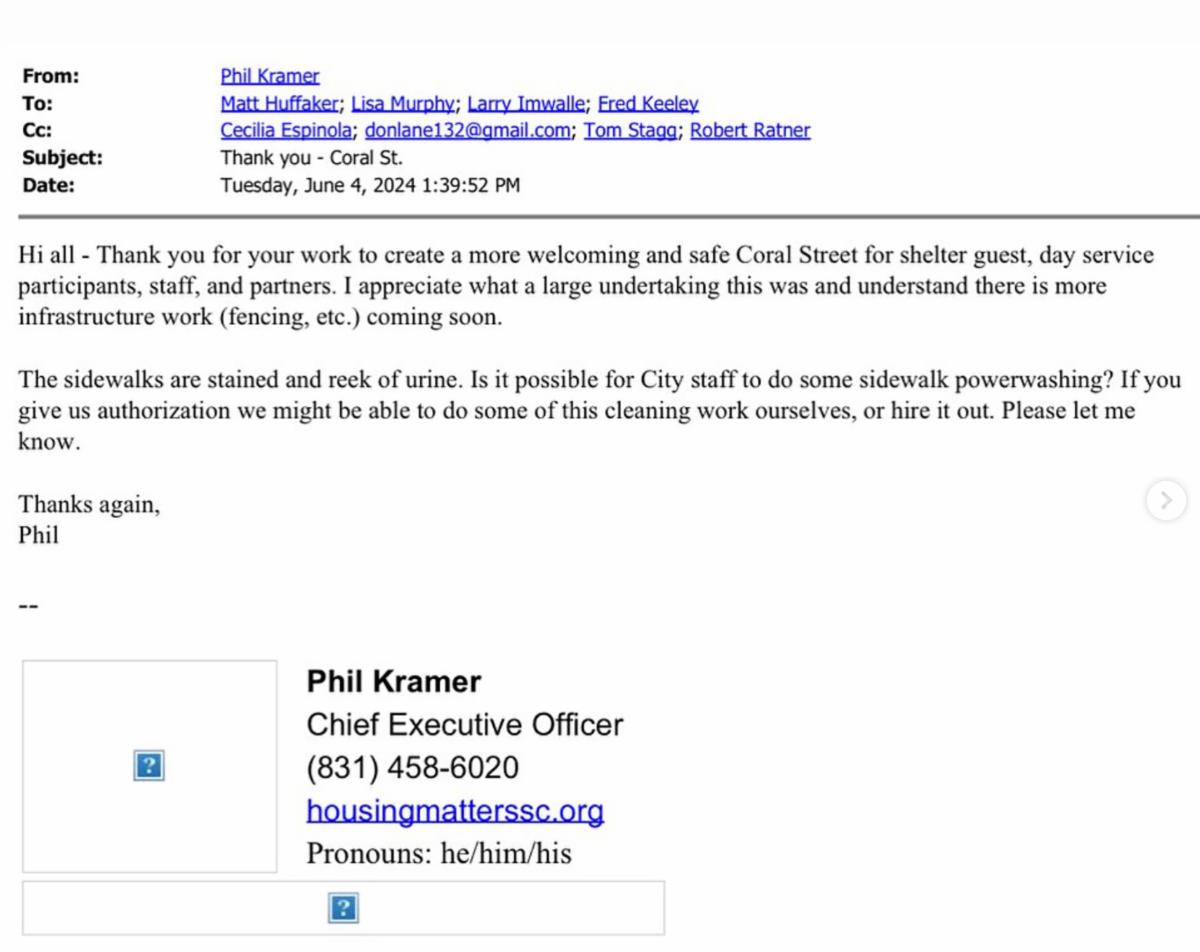Click Robert Ratner in the Cc field

point(750,130)
